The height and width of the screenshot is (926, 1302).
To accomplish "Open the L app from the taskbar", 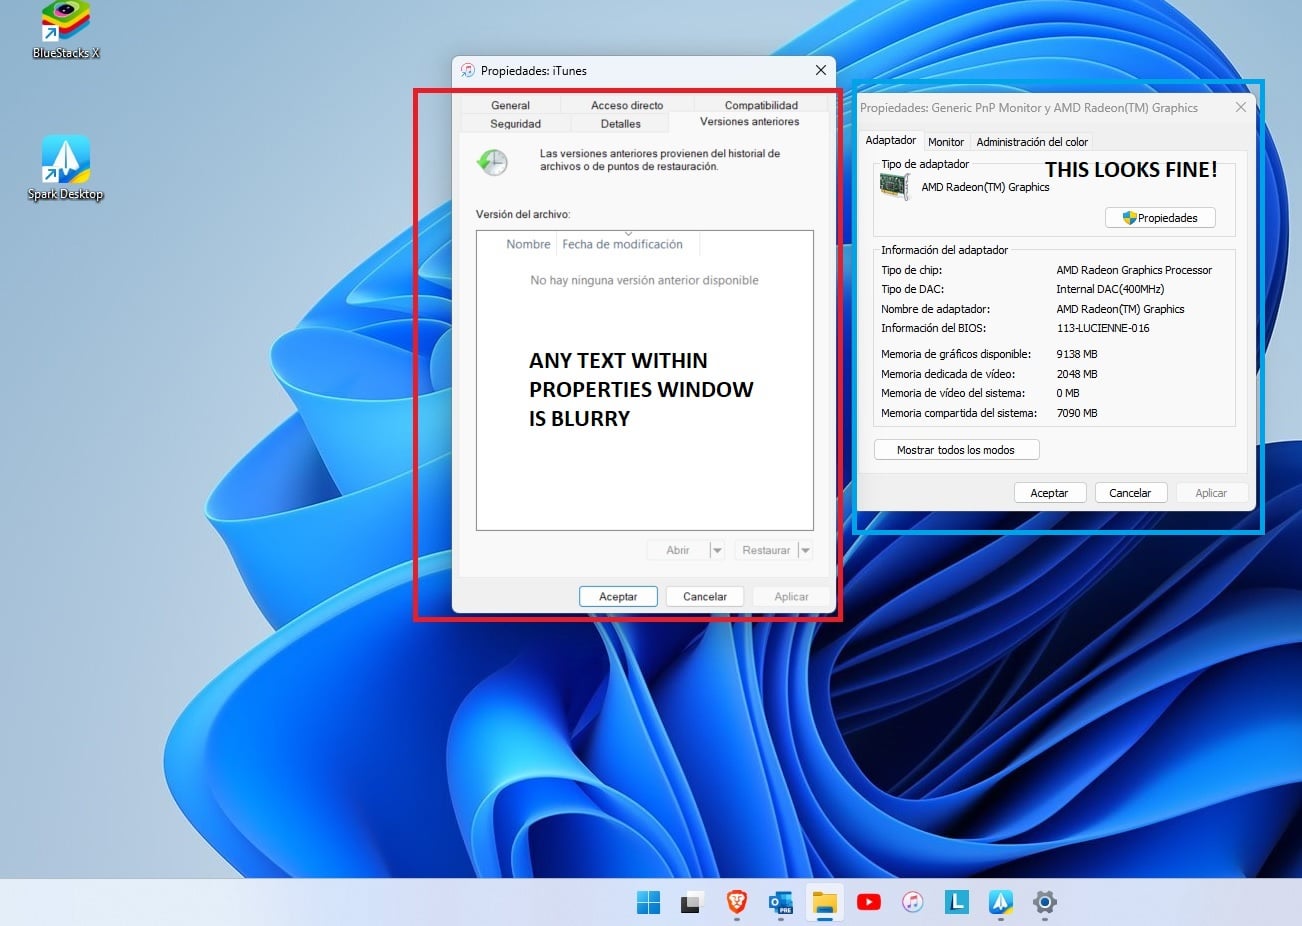I will pos(957,902).
